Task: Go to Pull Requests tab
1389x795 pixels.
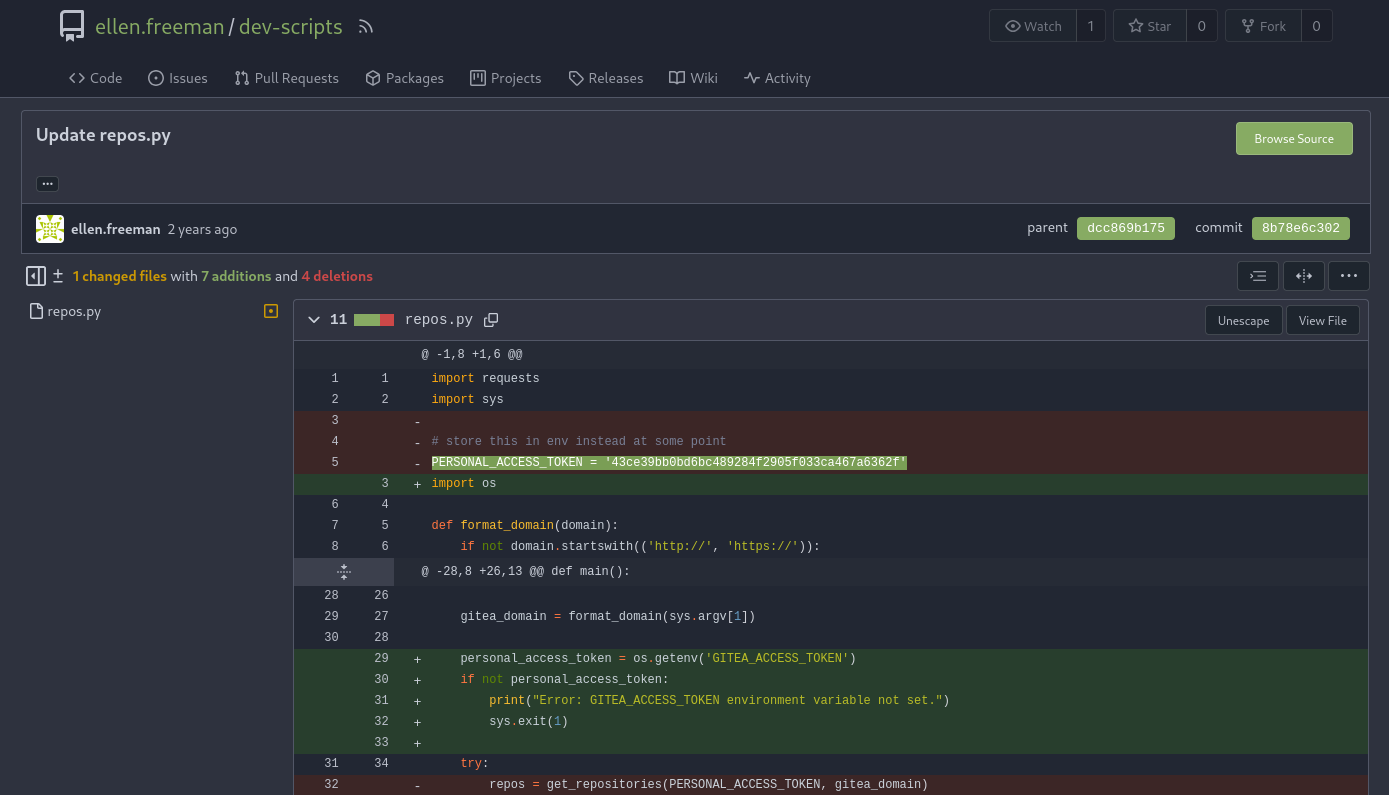Action: [x=287, y=78]
